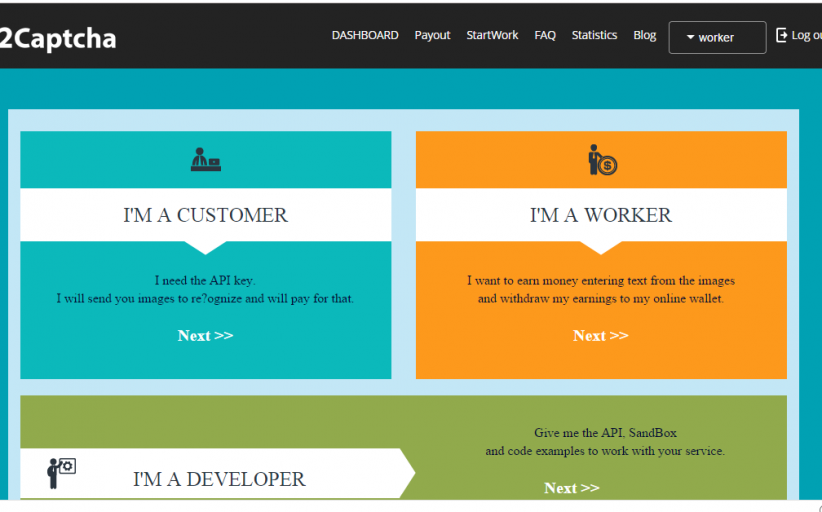The image size is (822, 512).
Task: Click Next in the worker card
Action: (x=601, y=335)
